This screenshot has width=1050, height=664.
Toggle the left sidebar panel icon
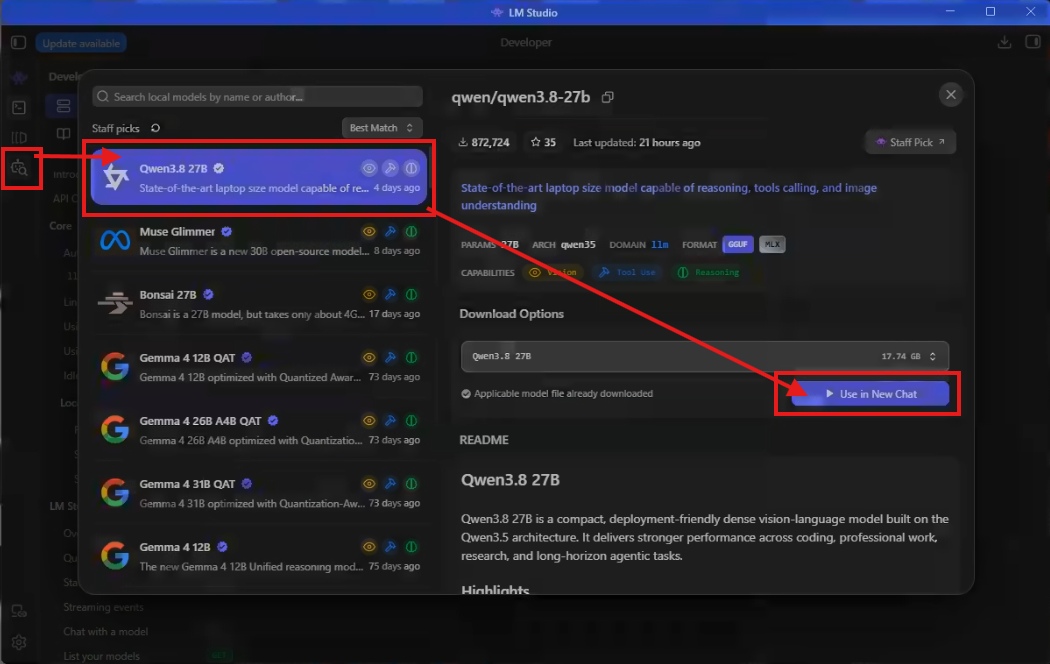coord(19,43)
